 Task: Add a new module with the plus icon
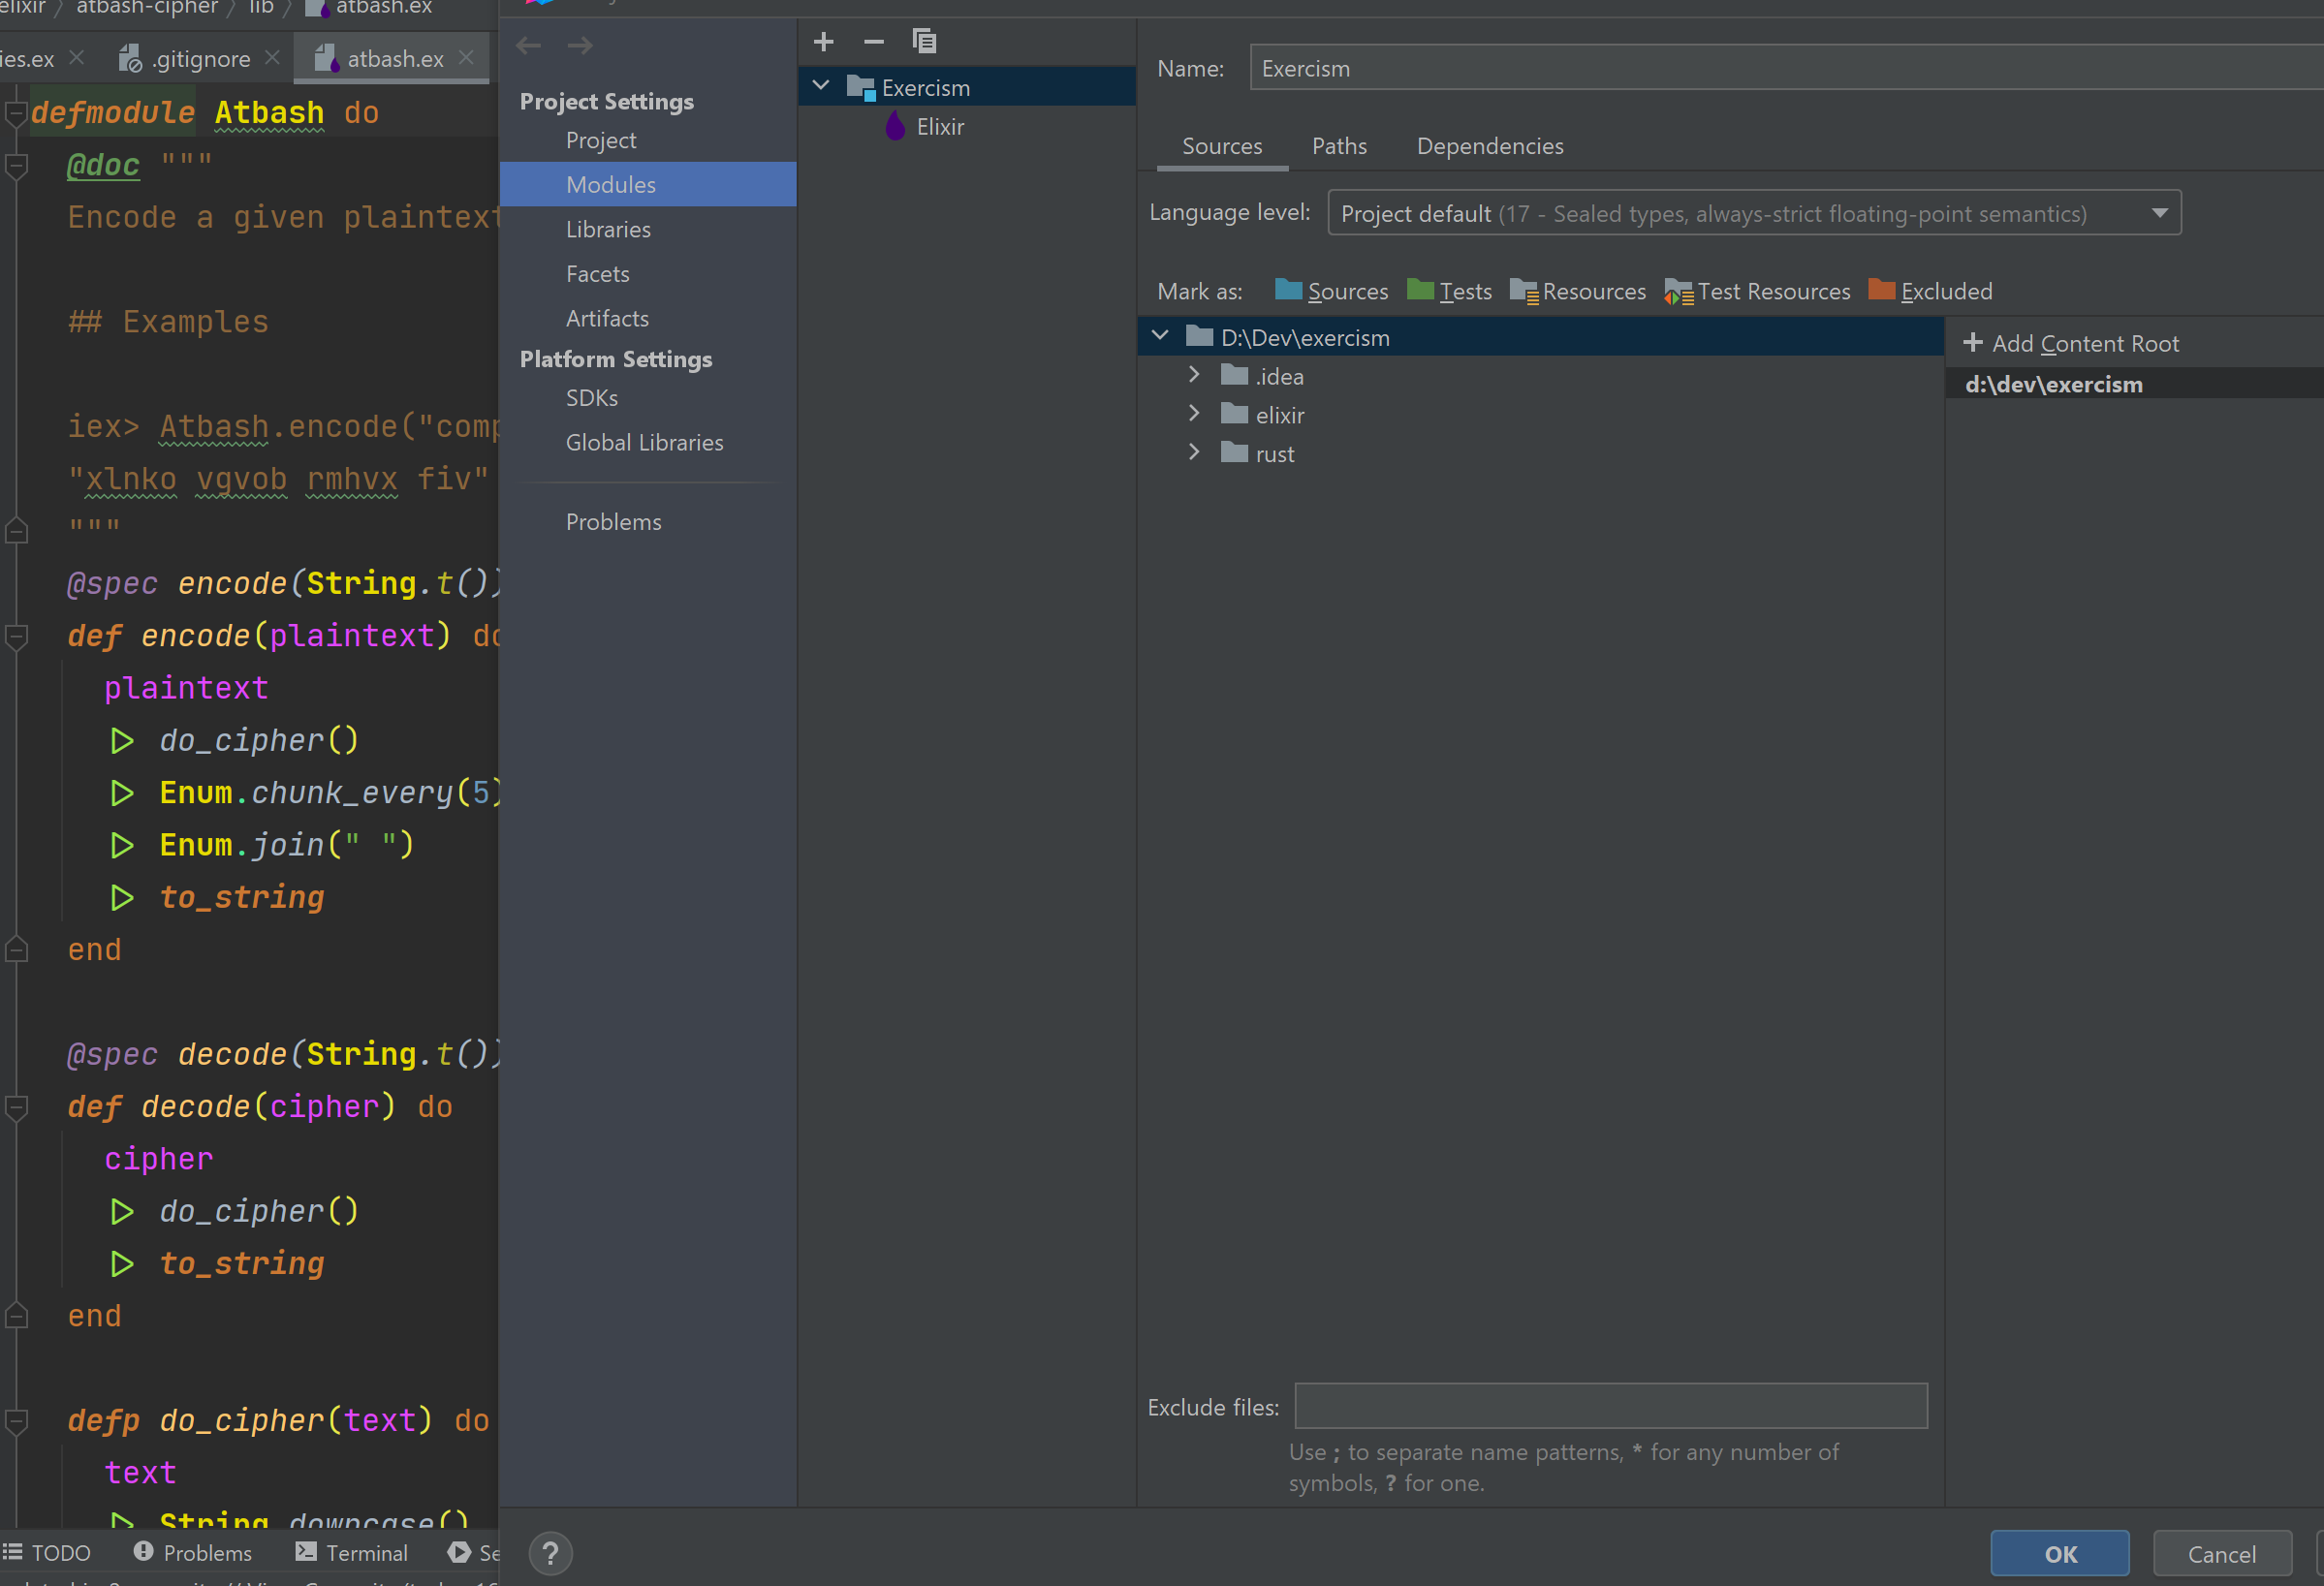tap(823, 42)
